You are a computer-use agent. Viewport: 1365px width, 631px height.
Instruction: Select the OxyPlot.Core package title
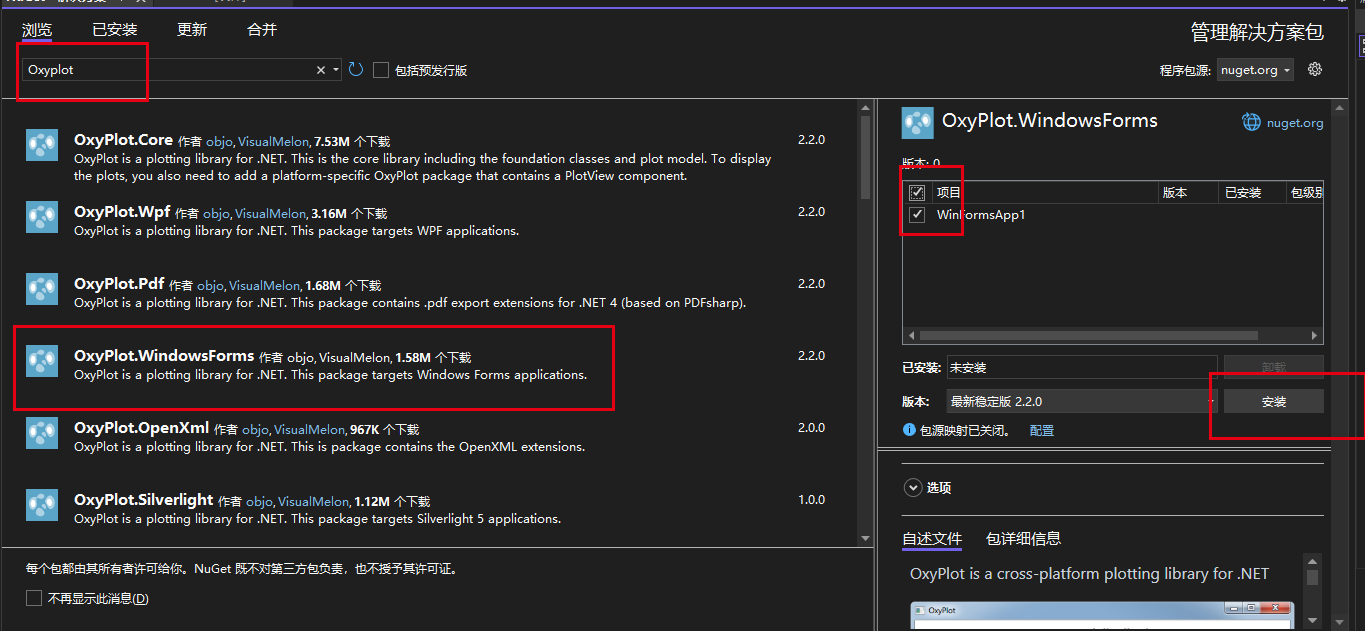point(124,140)
